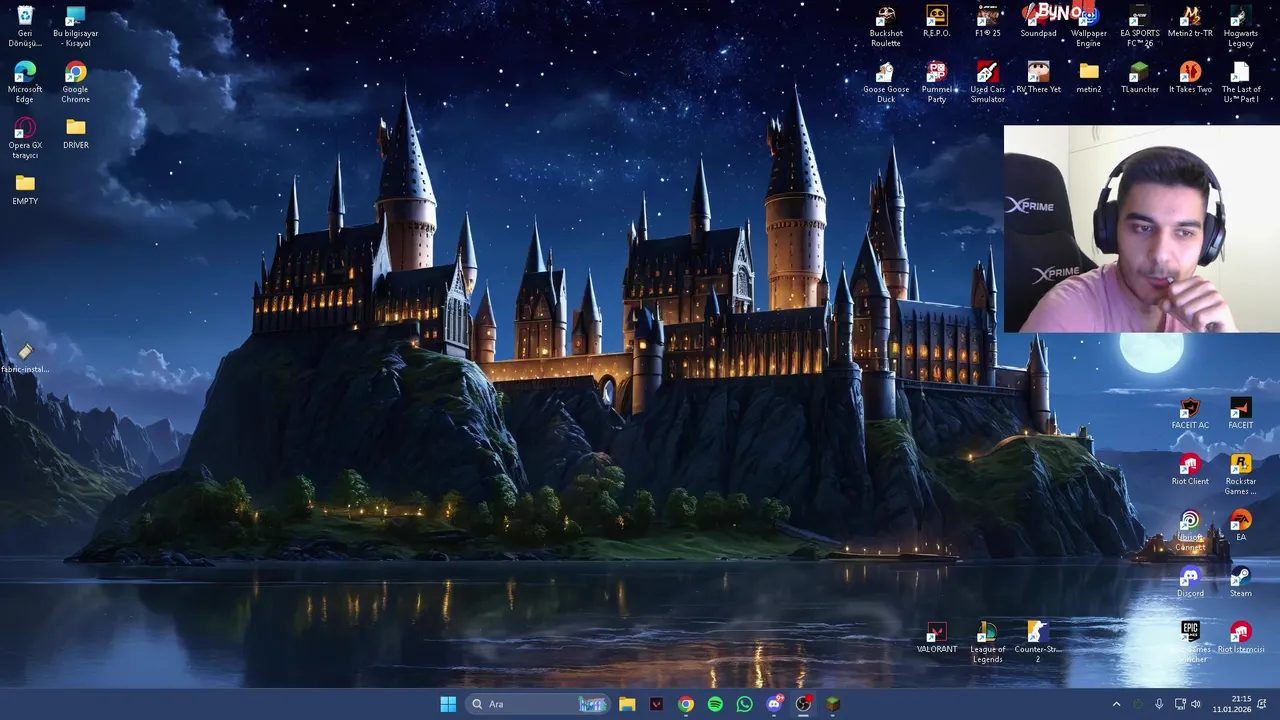This screenshot has height=720, width=1280.
Task: Select the Metin2 tr-TR shortcut
Action: click(x=1190, y=22)
